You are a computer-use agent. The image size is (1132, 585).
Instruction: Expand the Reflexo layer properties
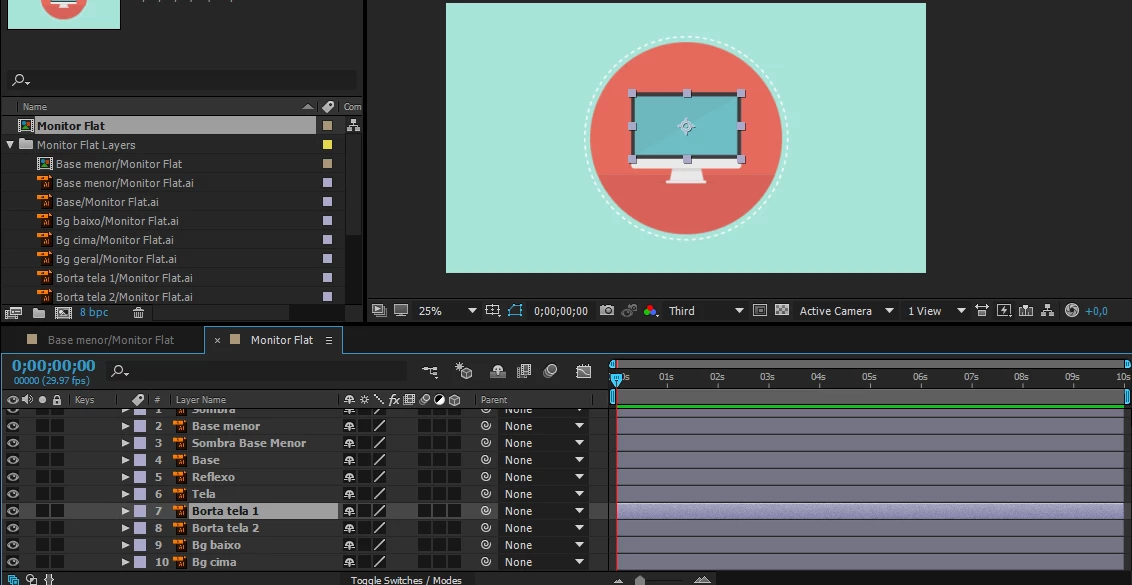125,477
